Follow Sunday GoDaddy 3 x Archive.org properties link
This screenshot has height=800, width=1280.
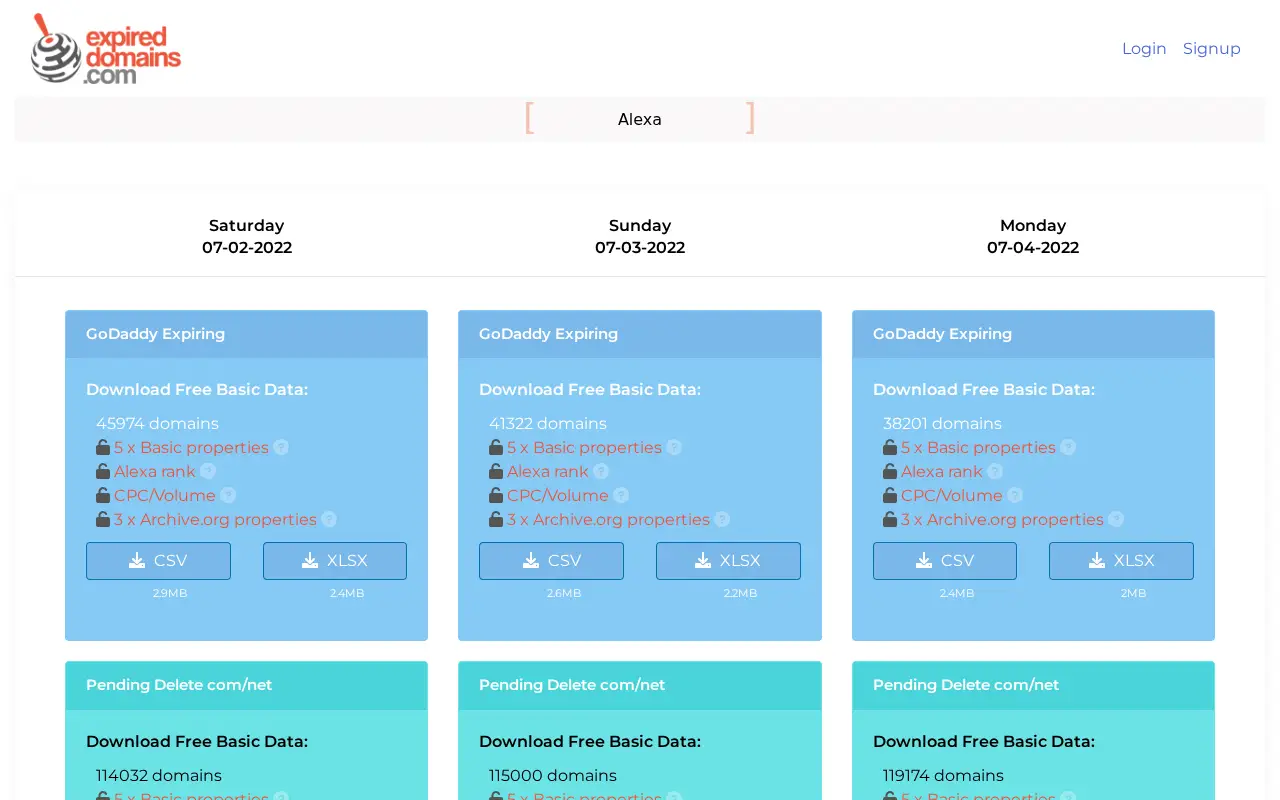tap(608, 519)
